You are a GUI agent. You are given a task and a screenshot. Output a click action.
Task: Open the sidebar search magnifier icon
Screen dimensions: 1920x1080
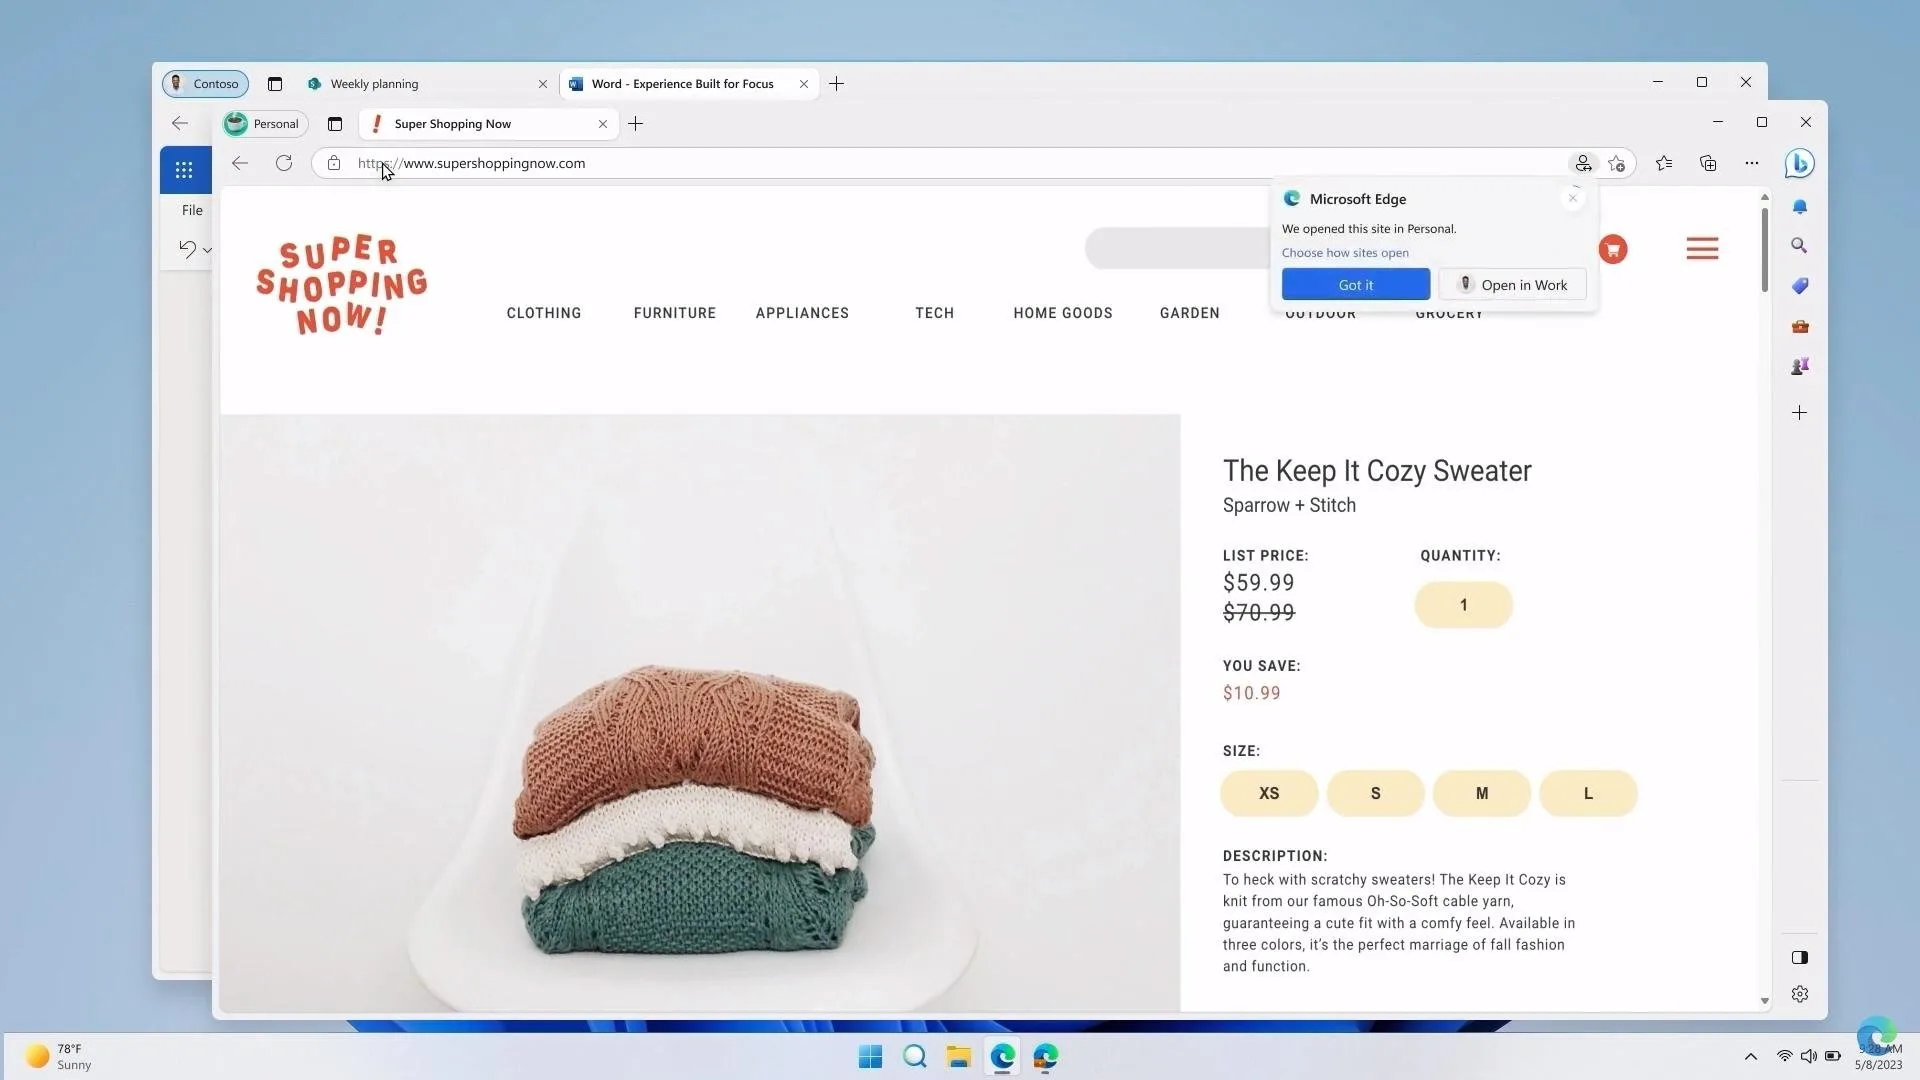(1799, 246)
